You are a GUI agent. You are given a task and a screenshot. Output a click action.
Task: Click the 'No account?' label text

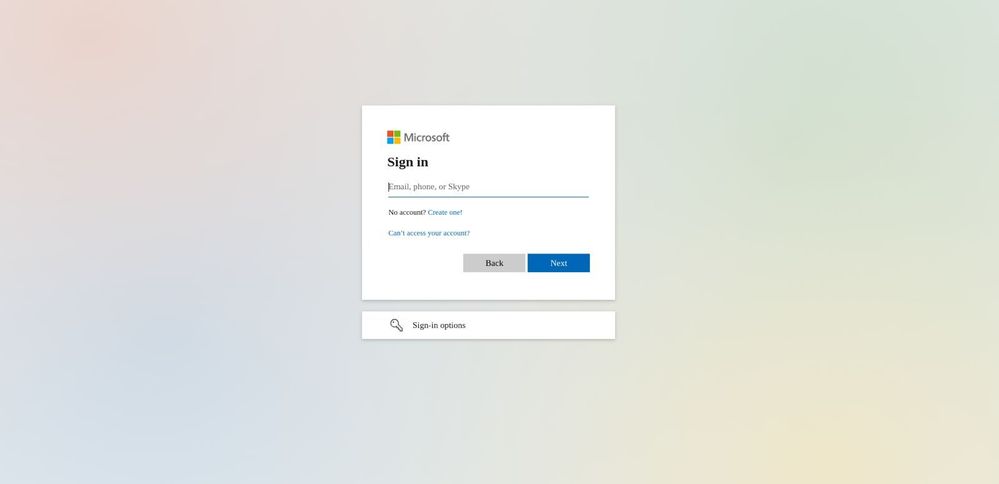(x=407, y=212)
